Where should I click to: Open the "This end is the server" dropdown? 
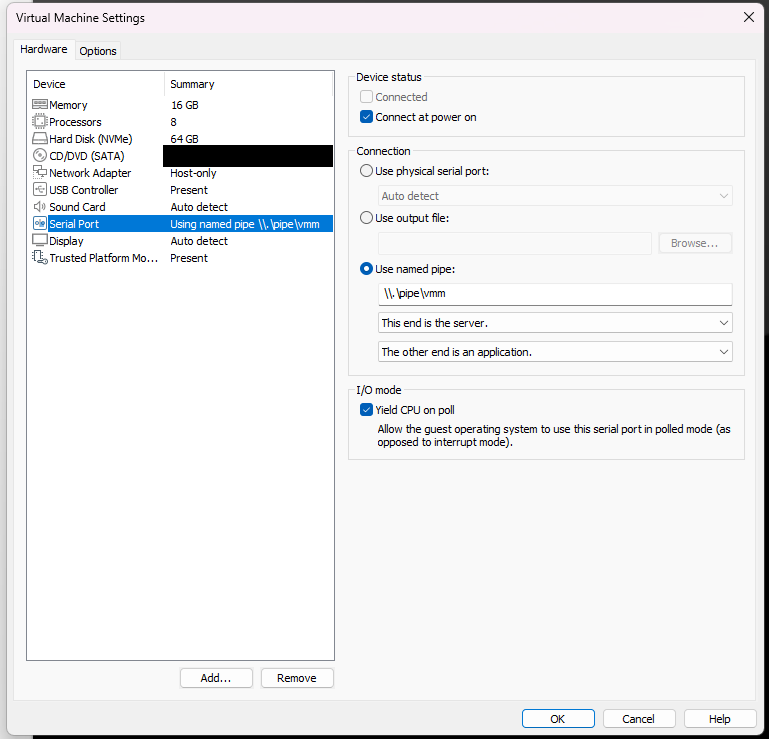click(x=555, y=323)
